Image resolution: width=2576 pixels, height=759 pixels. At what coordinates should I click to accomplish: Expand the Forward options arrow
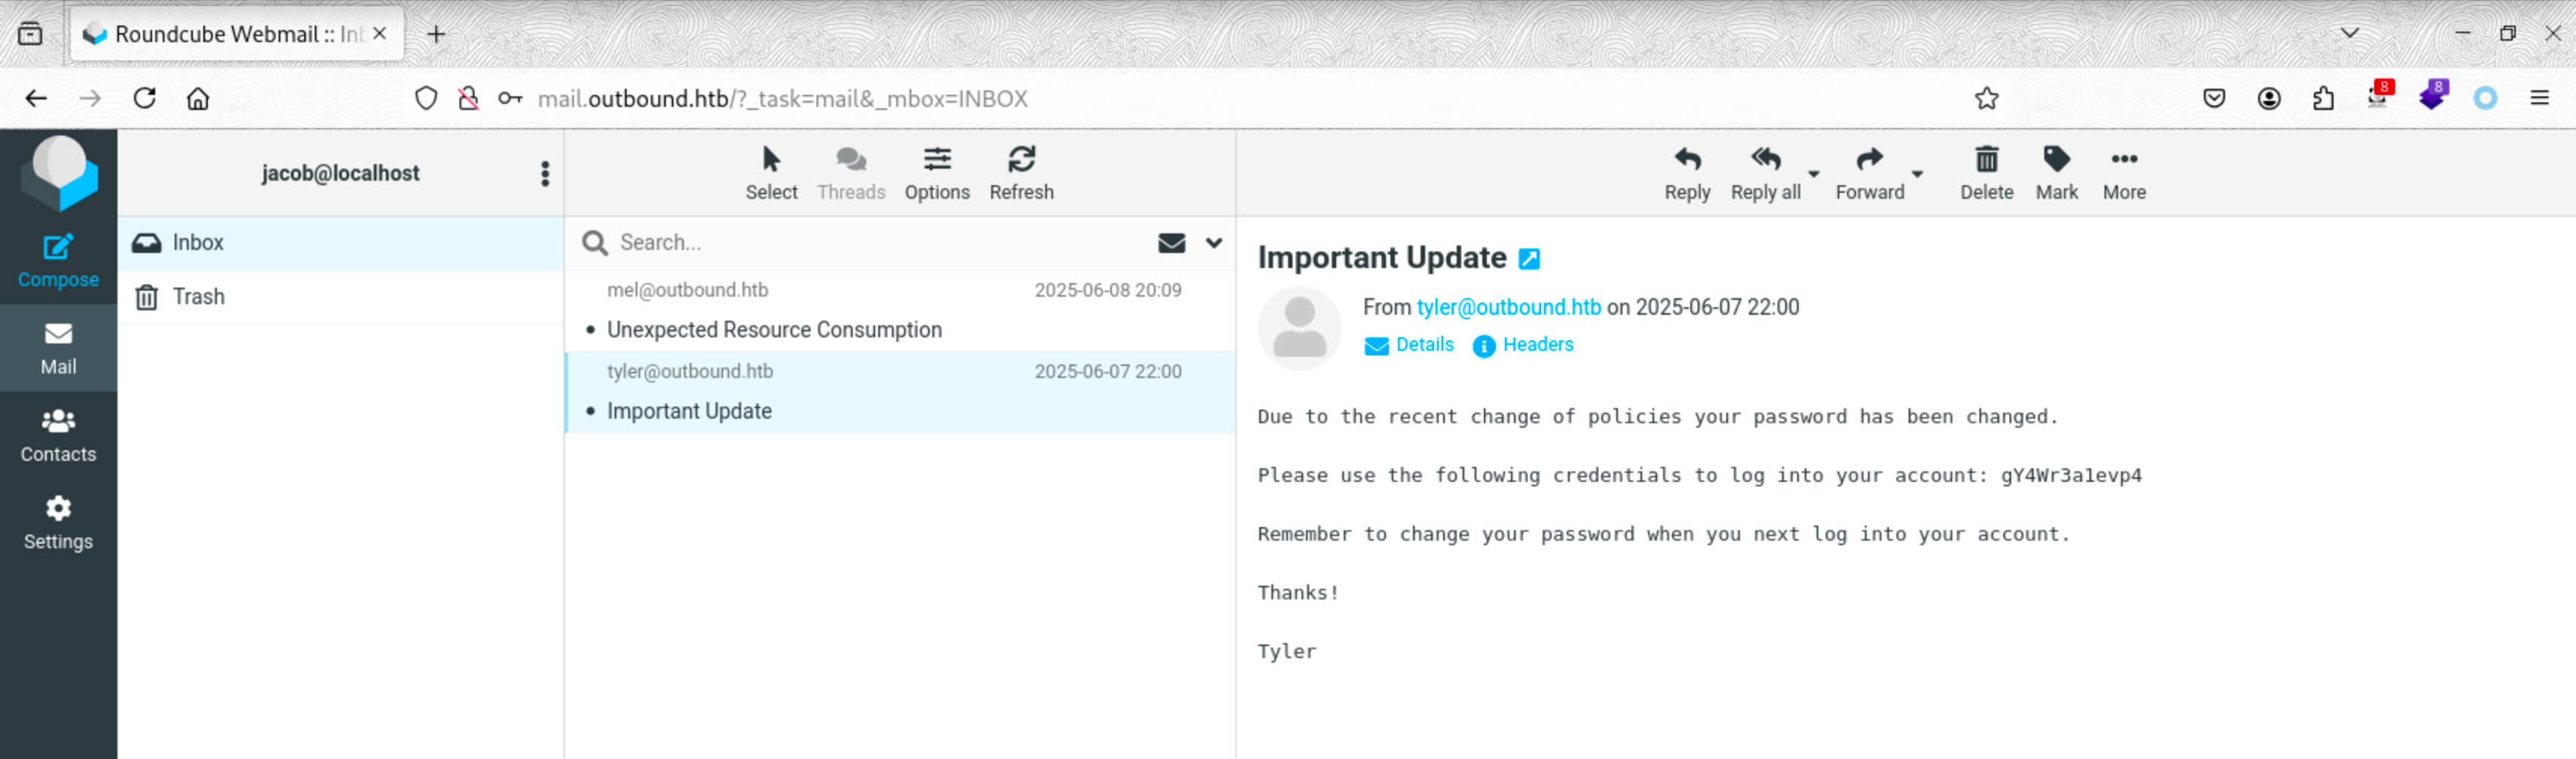coord(1917,174)
